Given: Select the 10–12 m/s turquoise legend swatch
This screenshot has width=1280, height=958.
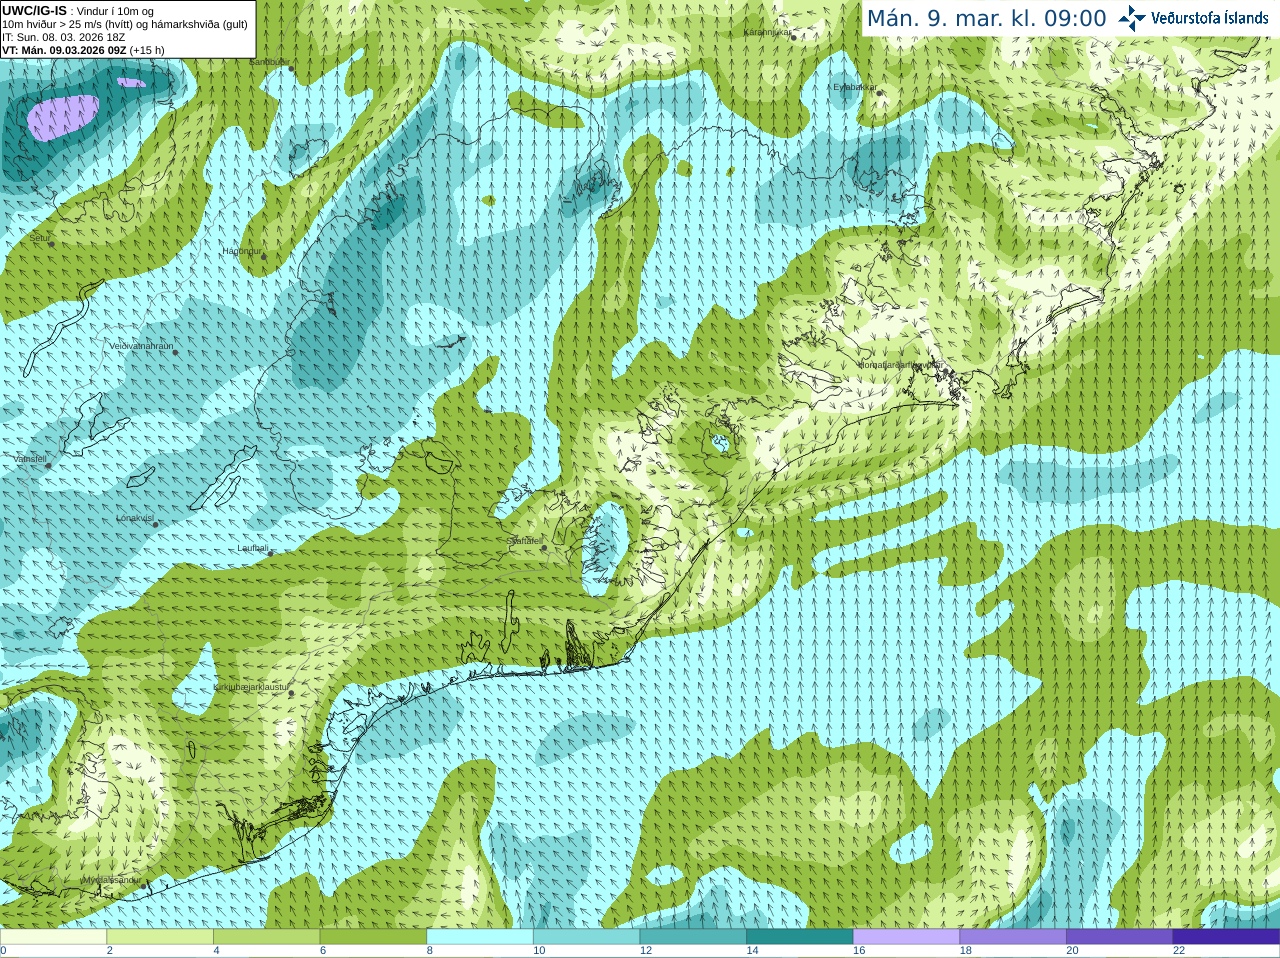Looking at the screenshot, I should point(586,937).
